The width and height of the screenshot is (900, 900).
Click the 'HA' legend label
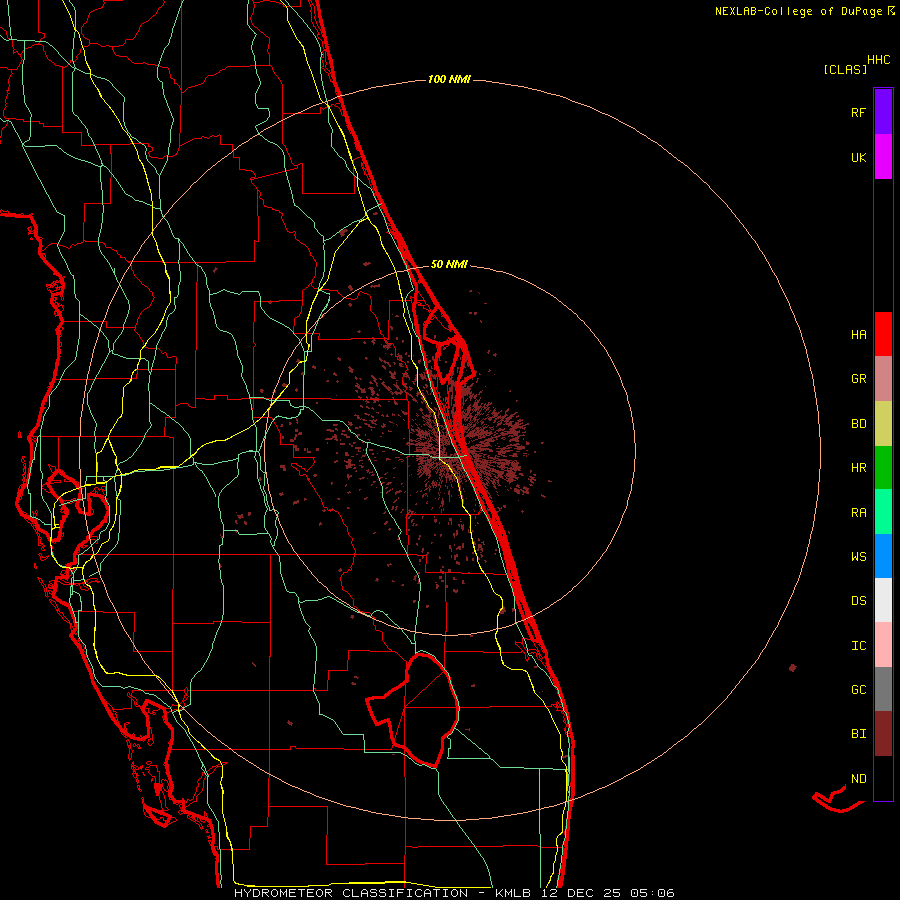[x=858, y=335]
